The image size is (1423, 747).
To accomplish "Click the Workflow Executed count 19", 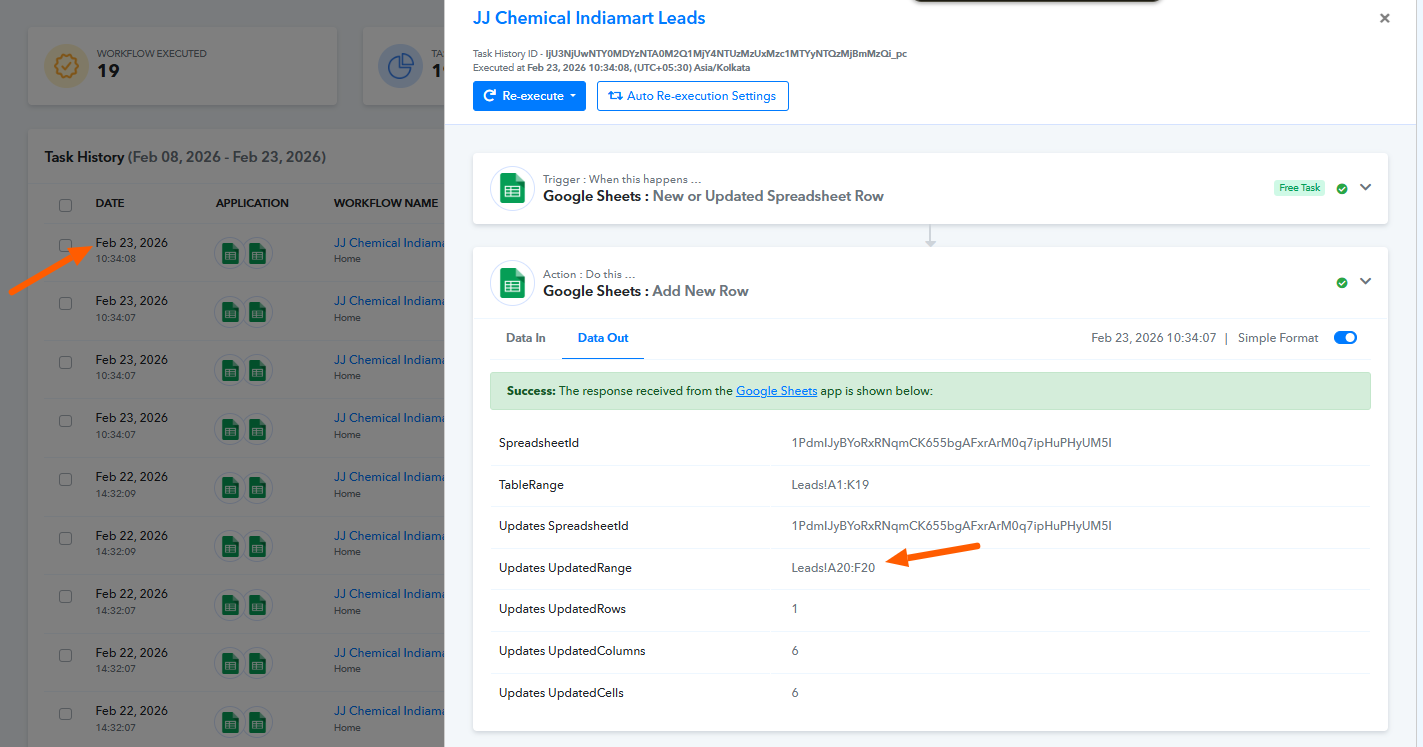I will [x=108, y=70].
